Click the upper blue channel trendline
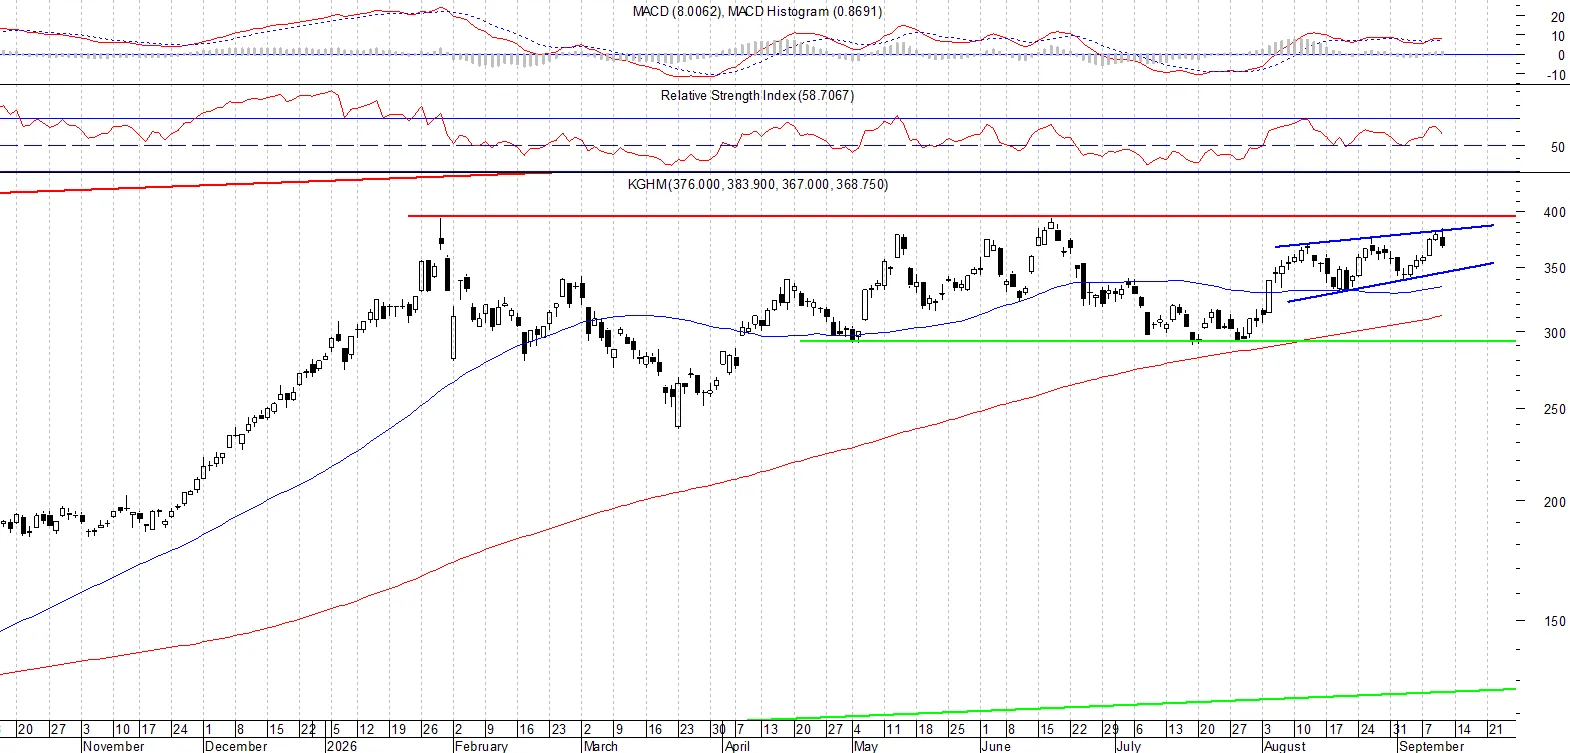Screen dimensions: 1570x753 [1384, 235]
